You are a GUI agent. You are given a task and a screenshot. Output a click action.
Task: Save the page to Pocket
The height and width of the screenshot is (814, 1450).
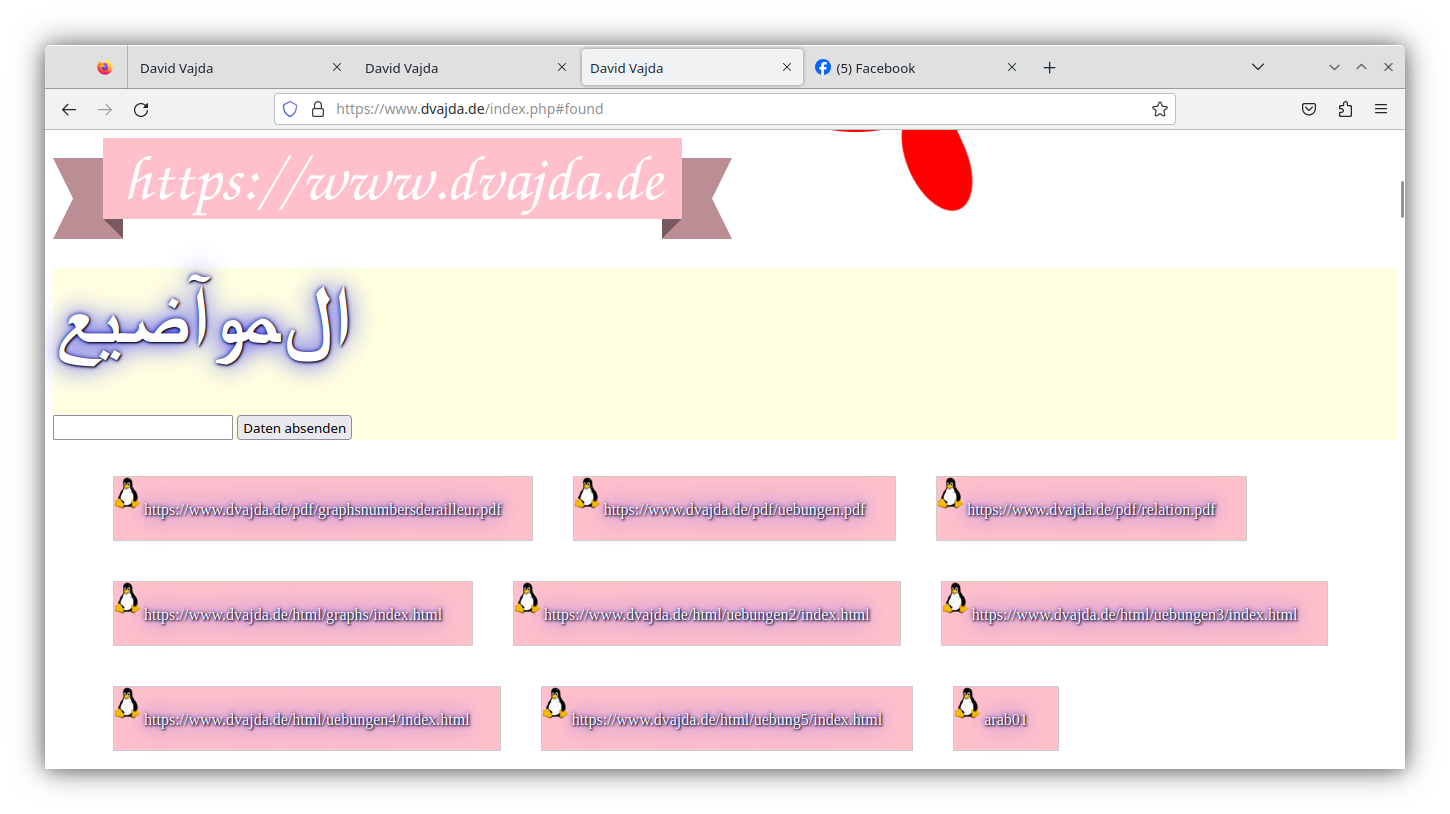(x=1309, y=109)
